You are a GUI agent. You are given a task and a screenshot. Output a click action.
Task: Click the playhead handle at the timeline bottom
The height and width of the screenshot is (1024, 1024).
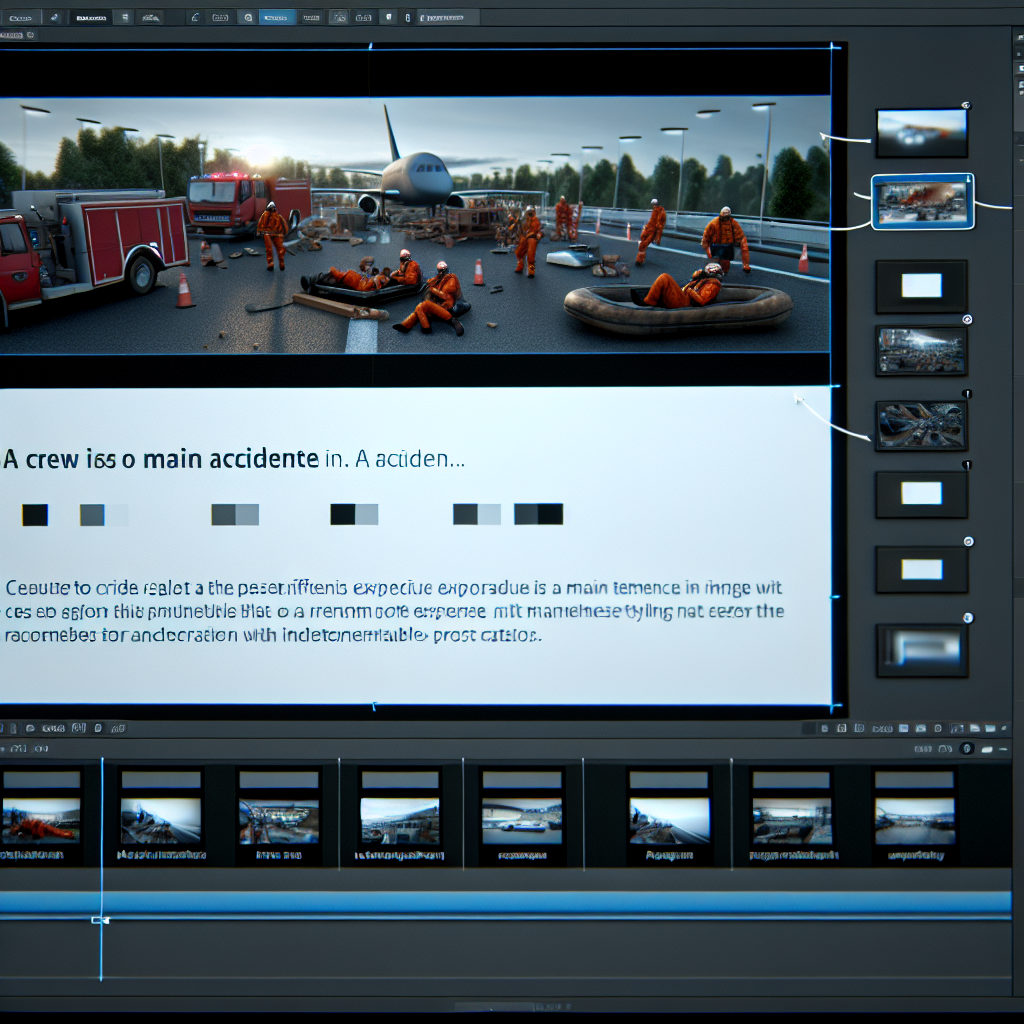point(99,920)
